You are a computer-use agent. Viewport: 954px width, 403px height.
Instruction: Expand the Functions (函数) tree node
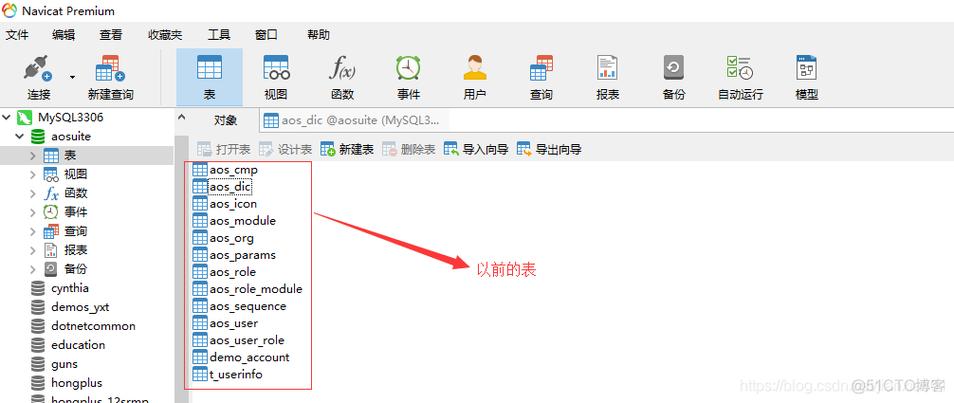point(33,193)
